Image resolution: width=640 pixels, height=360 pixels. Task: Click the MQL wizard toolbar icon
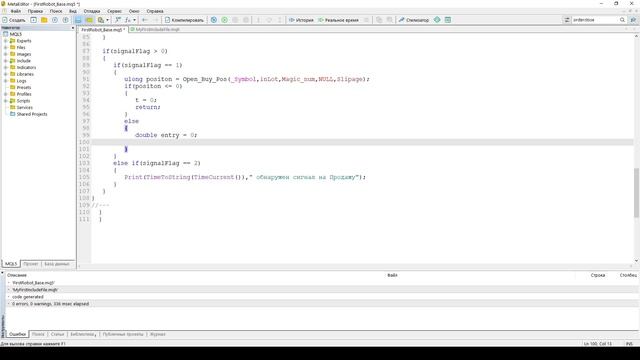[x=118, y=20]
